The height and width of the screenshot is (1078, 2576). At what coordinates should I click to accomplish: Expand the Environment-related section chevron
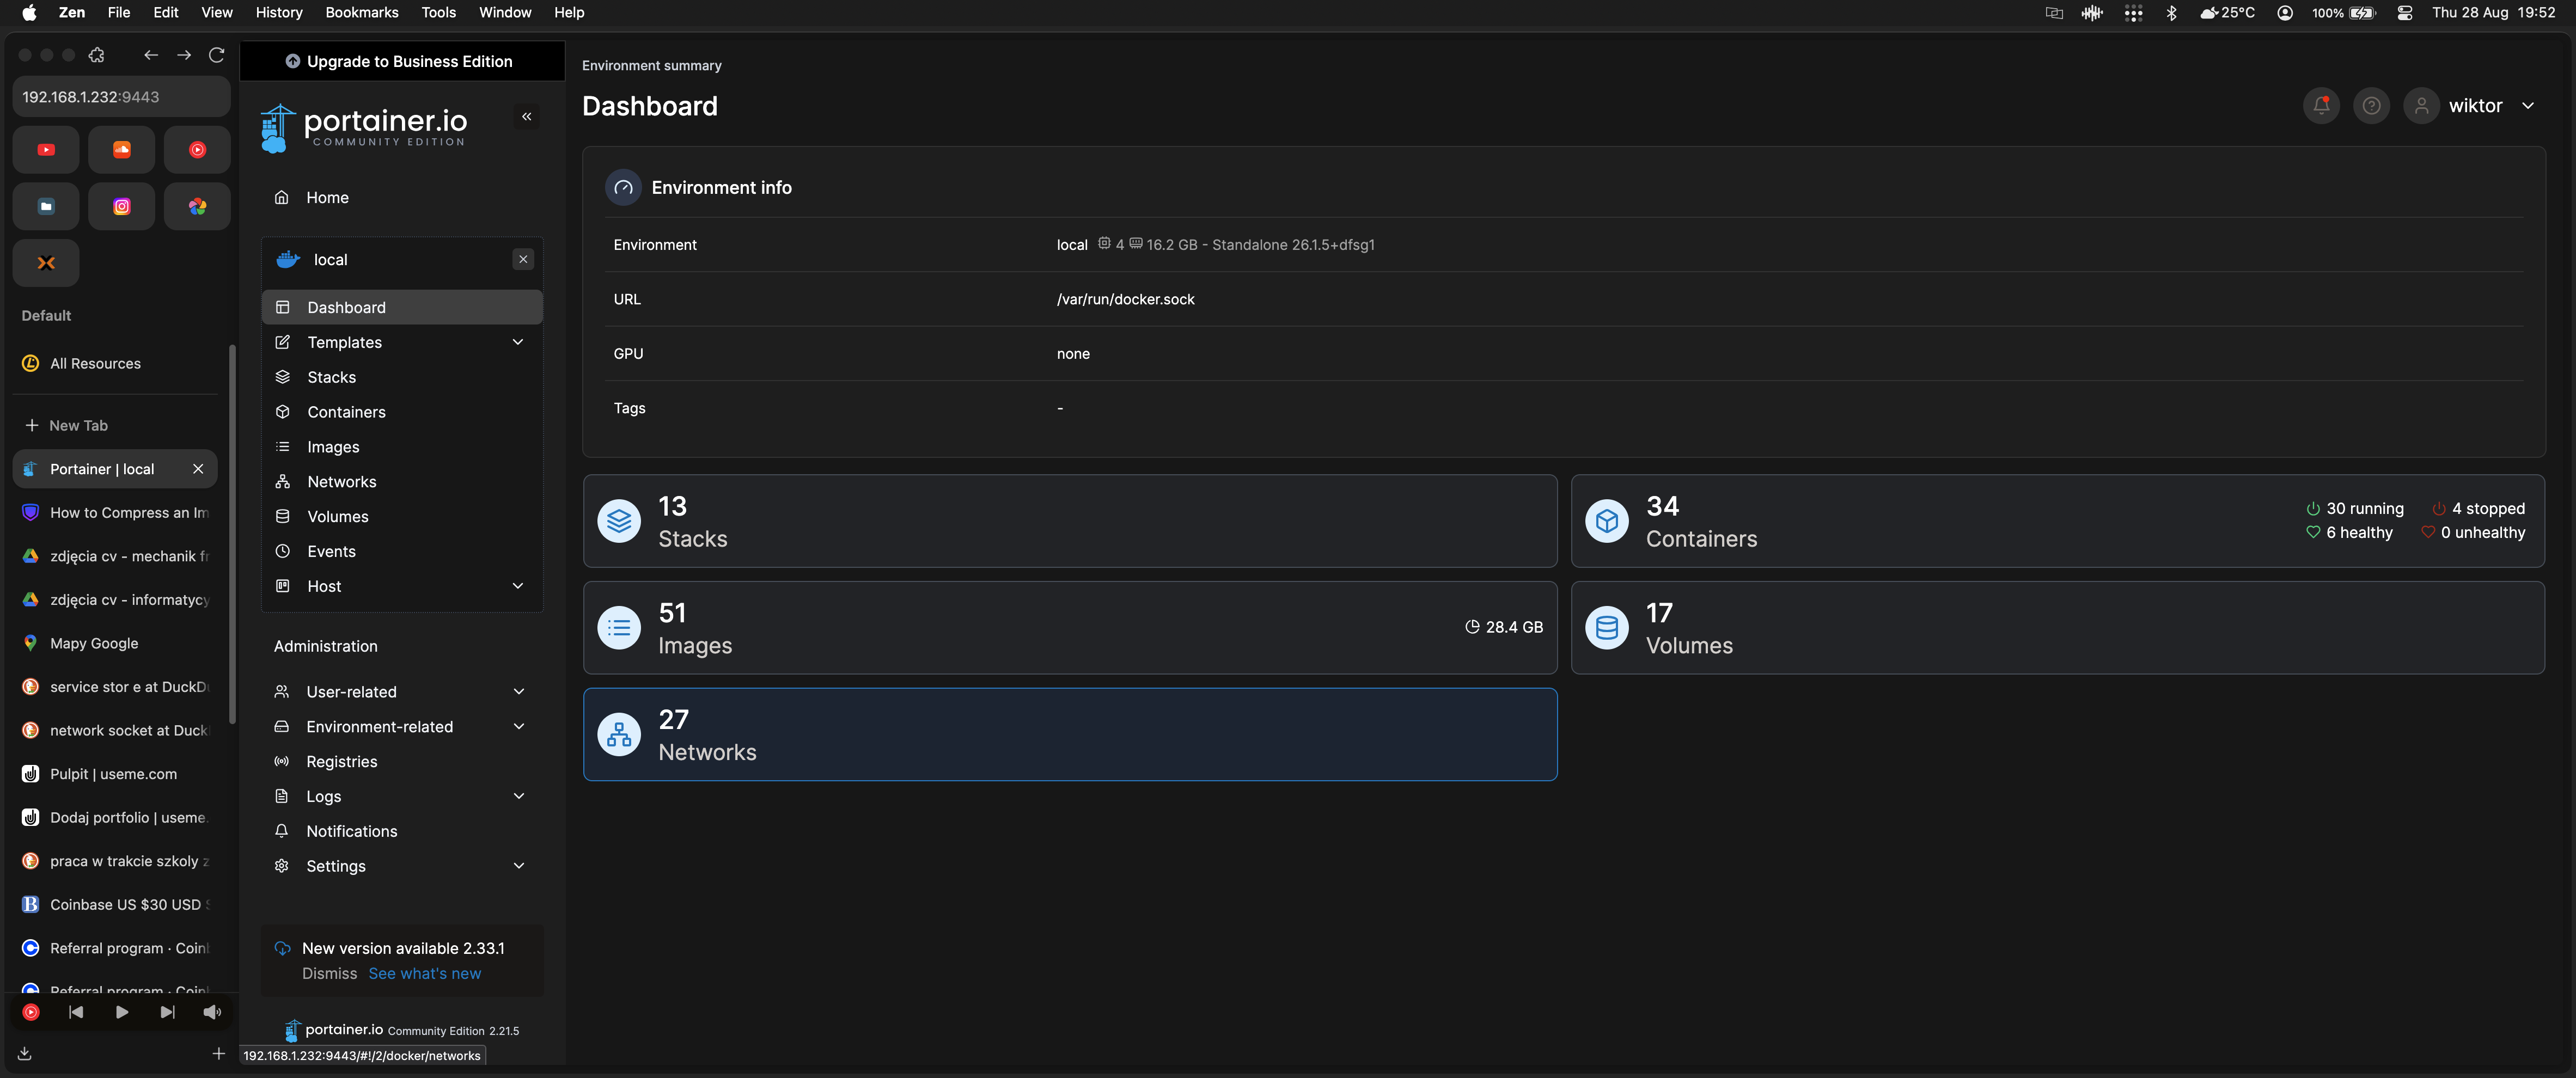[519, 727]
